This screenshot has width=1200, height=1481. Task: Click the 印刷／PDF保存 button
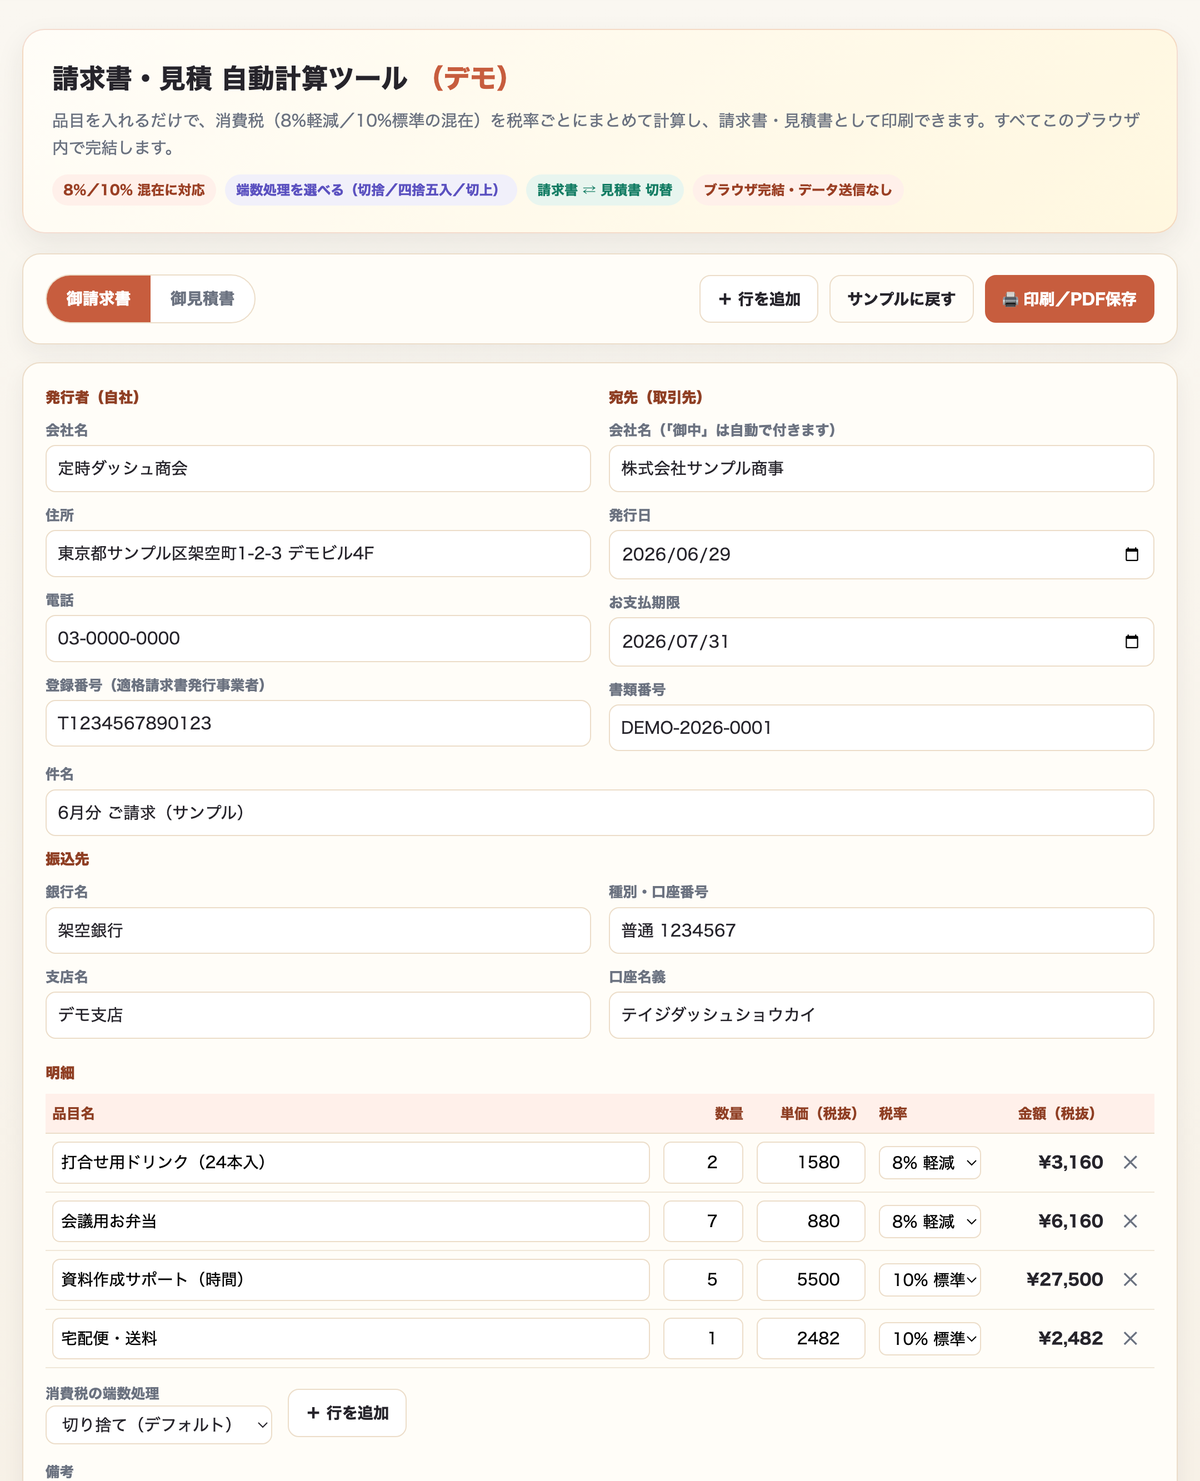point(1069,299)
